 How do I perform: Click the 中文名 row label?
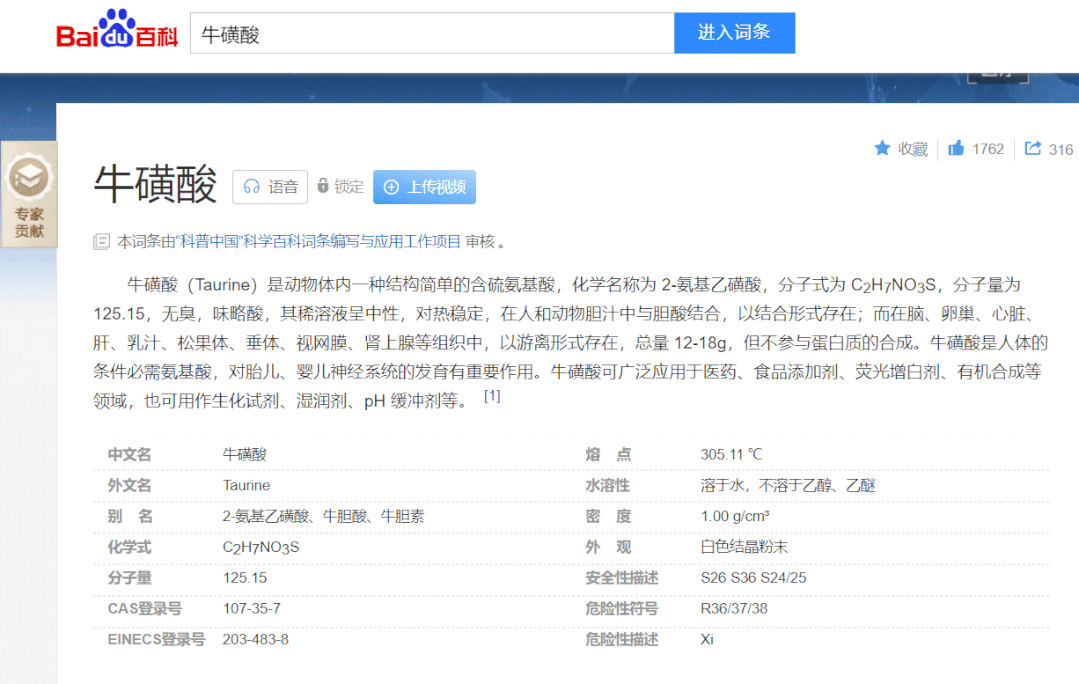coord(129,454)
